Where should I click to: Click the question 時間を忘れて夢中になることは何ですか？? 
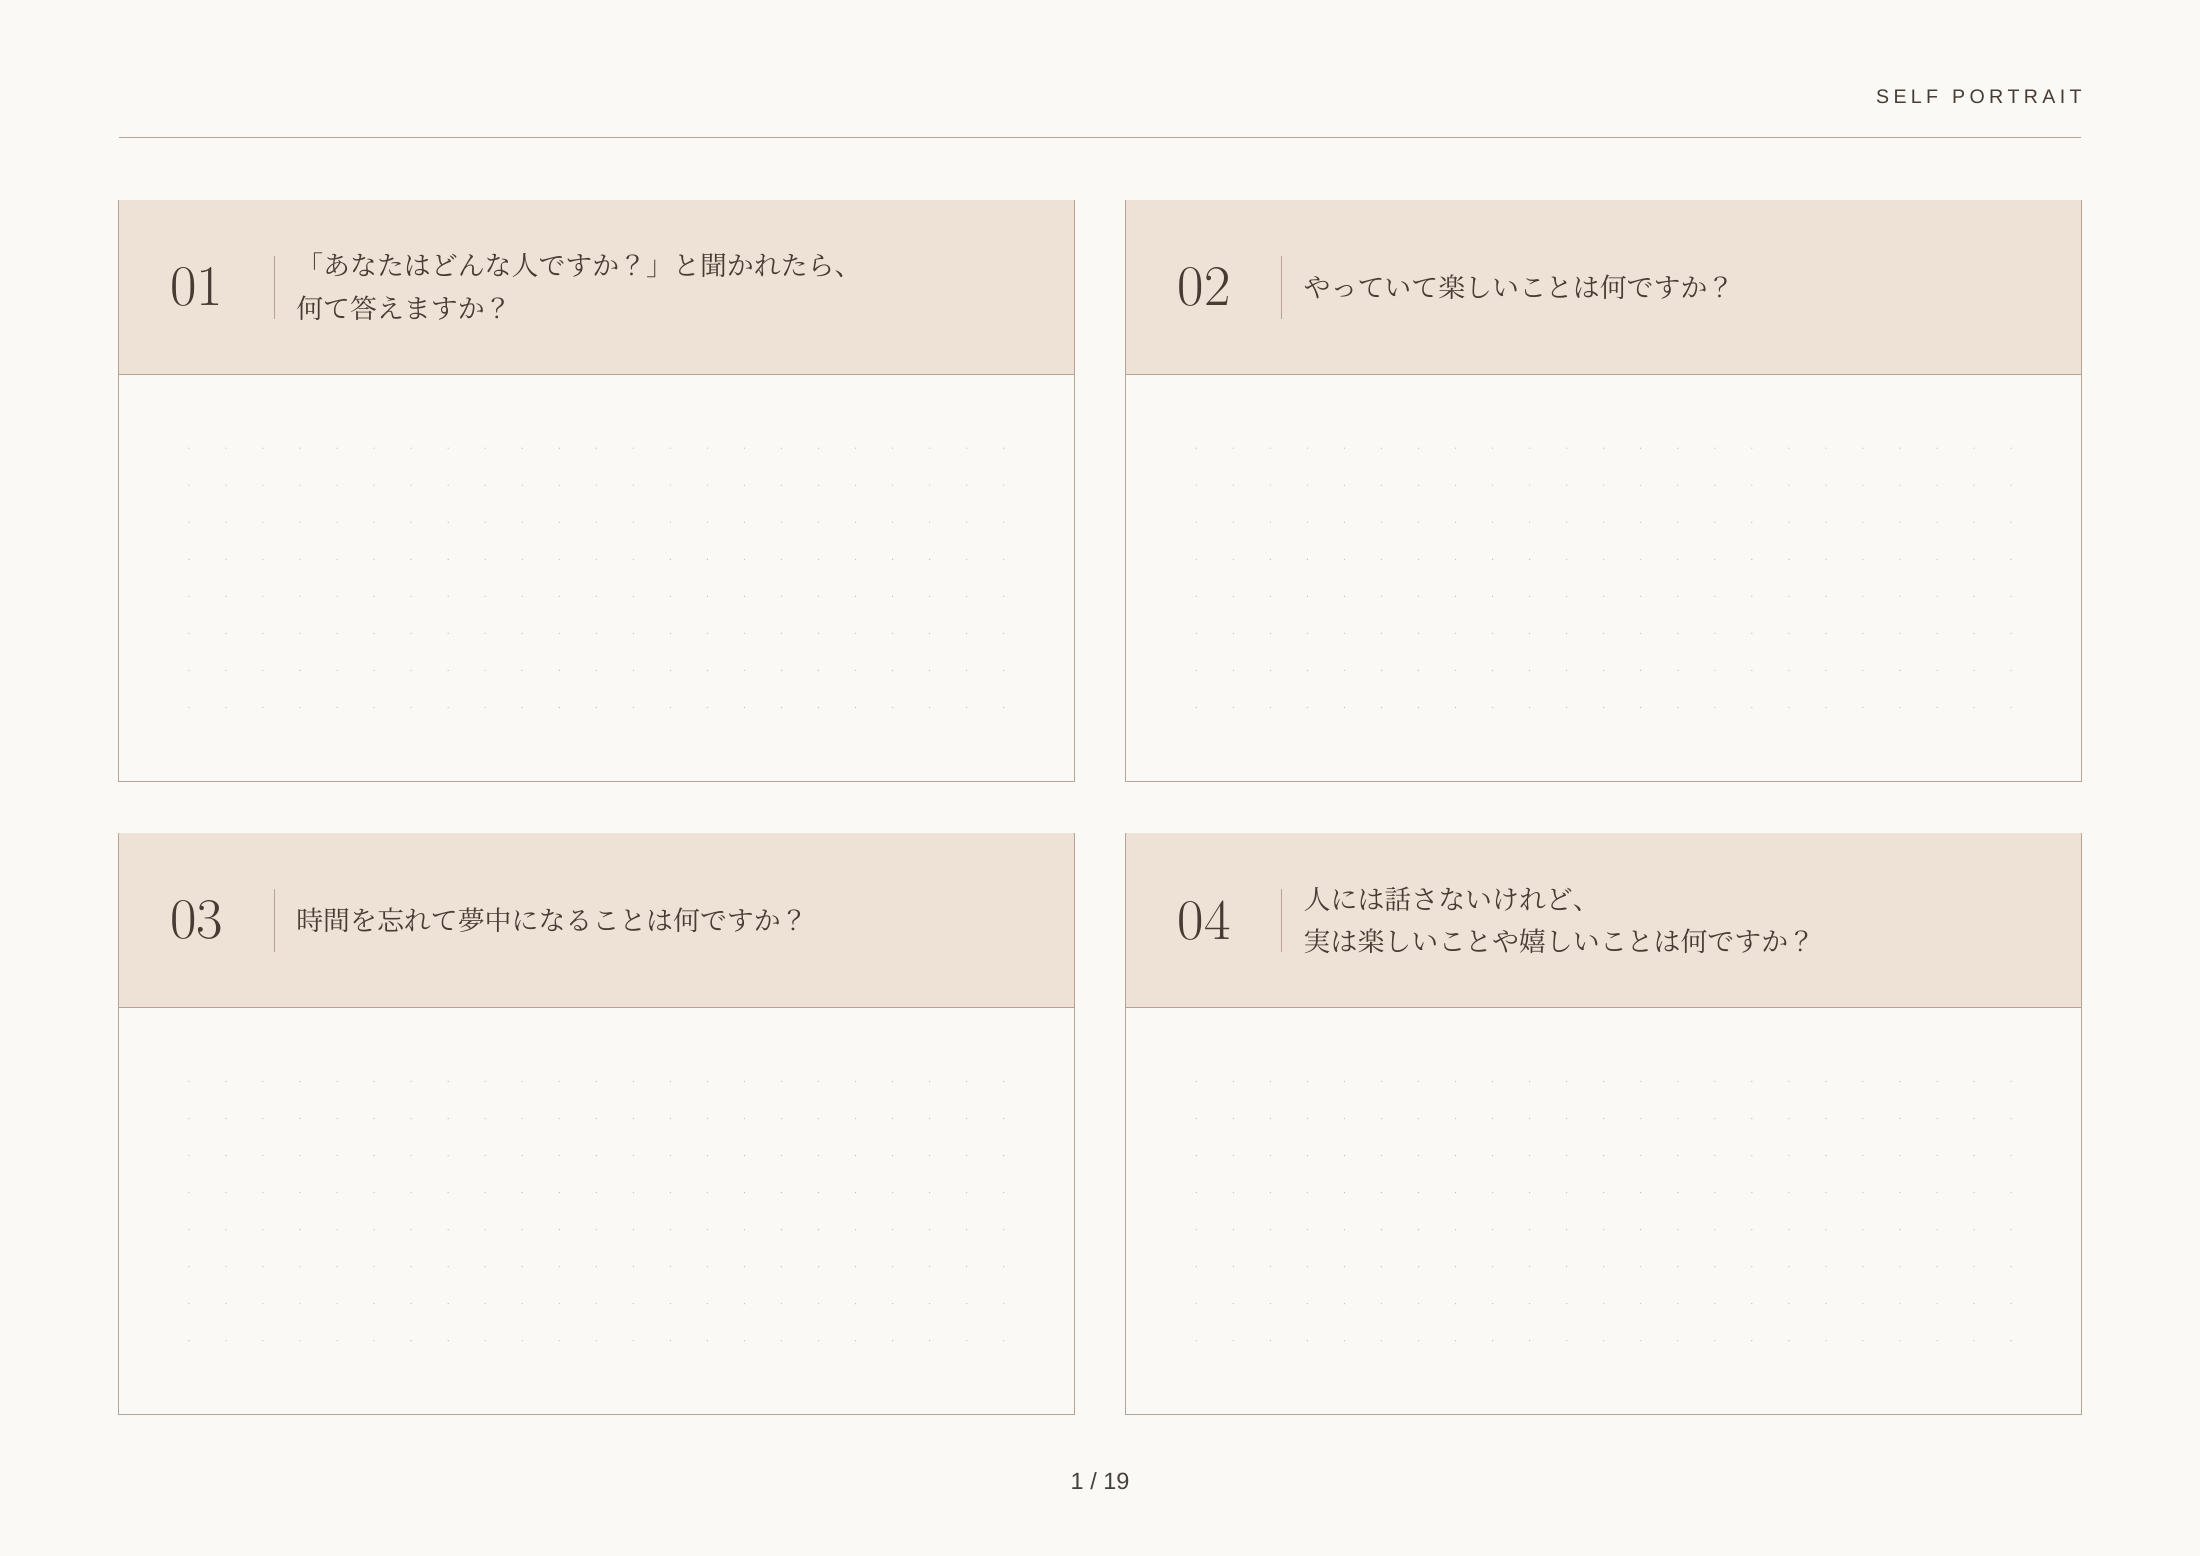coord(550,920)
